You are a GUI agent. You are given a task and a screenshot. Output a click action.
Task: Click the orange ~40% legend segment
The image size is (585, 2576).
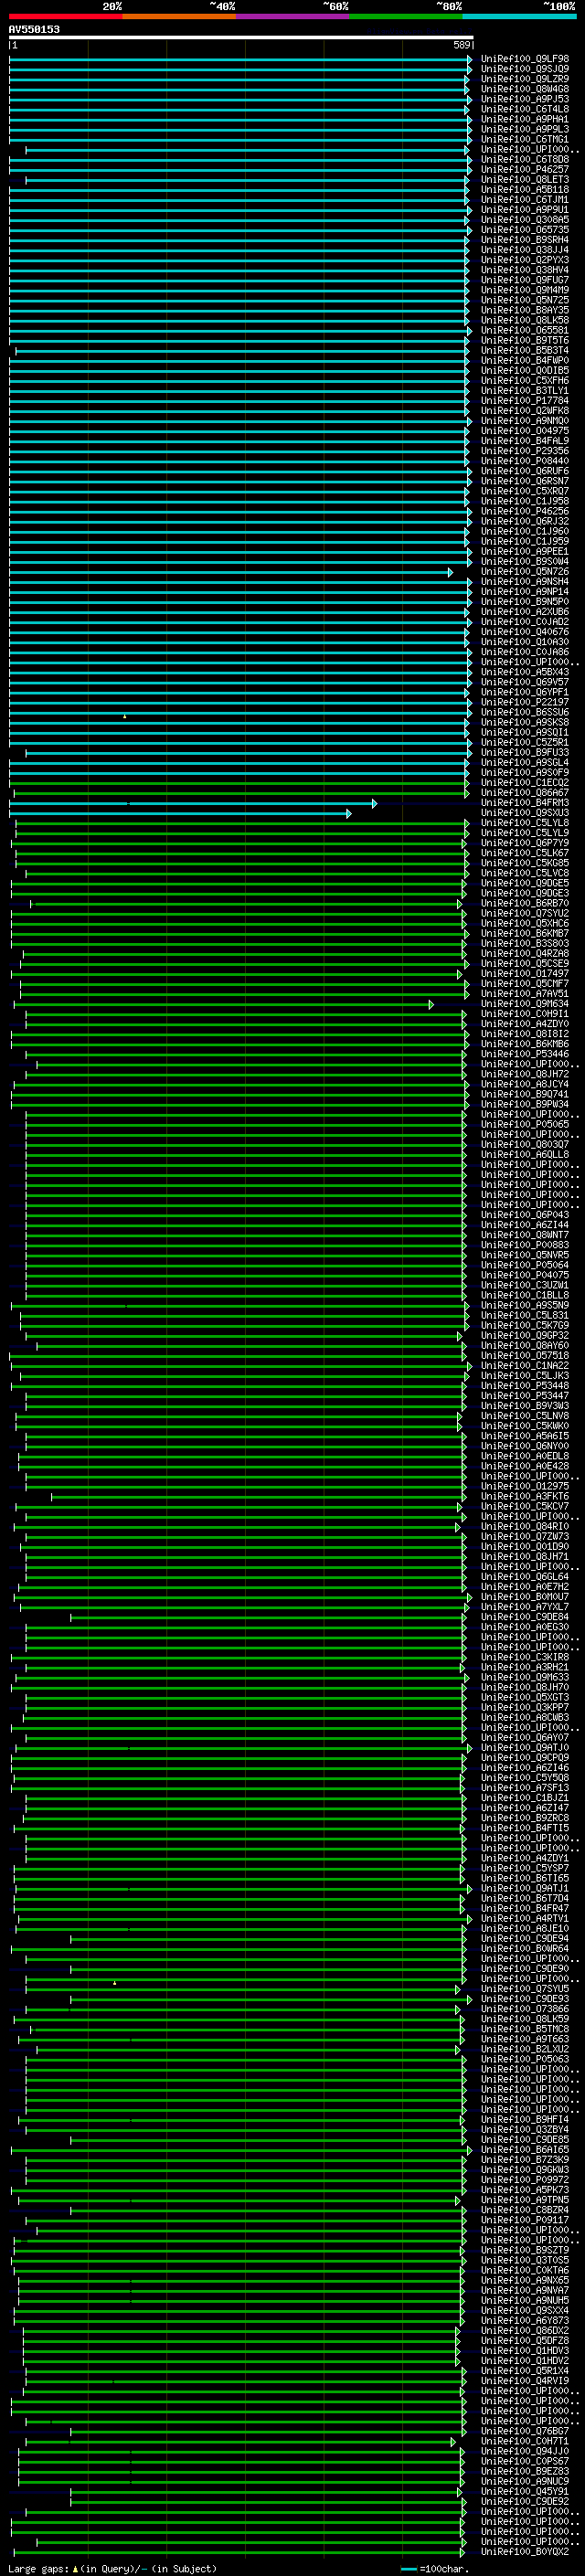179,16
